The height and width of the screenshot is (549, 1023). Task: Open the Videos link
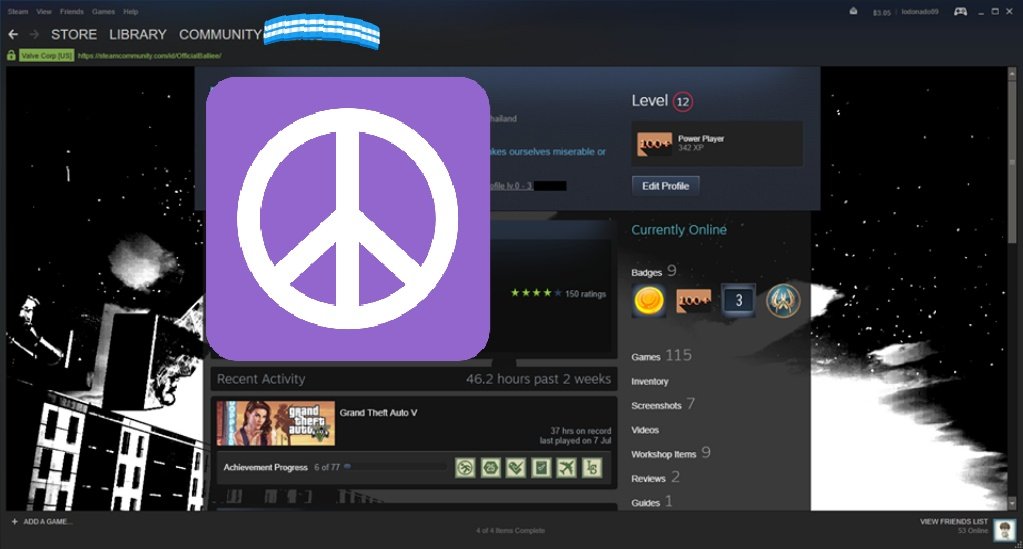pyautogui.click(x=645, y=430)
